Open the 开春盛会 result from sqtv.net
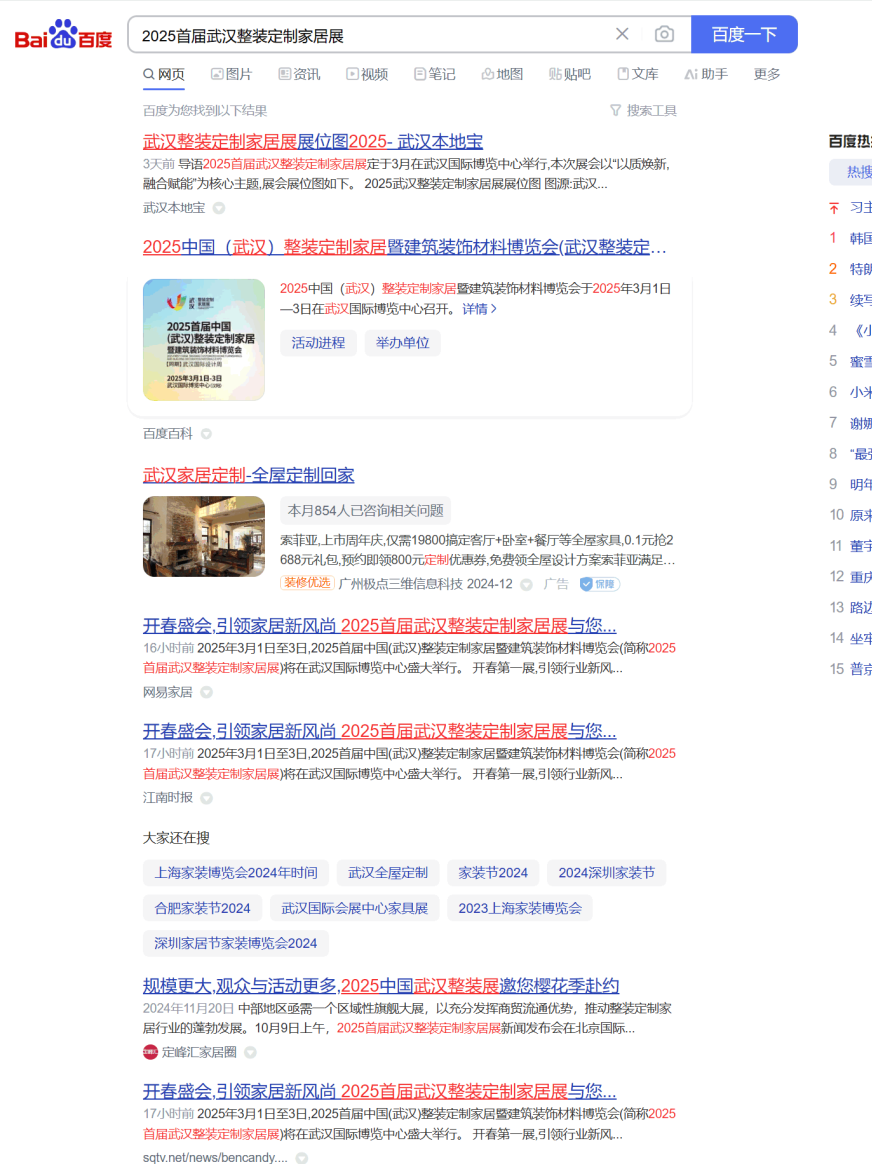The height and width of the screenshot is (1164, 872). pos(379,1091)
